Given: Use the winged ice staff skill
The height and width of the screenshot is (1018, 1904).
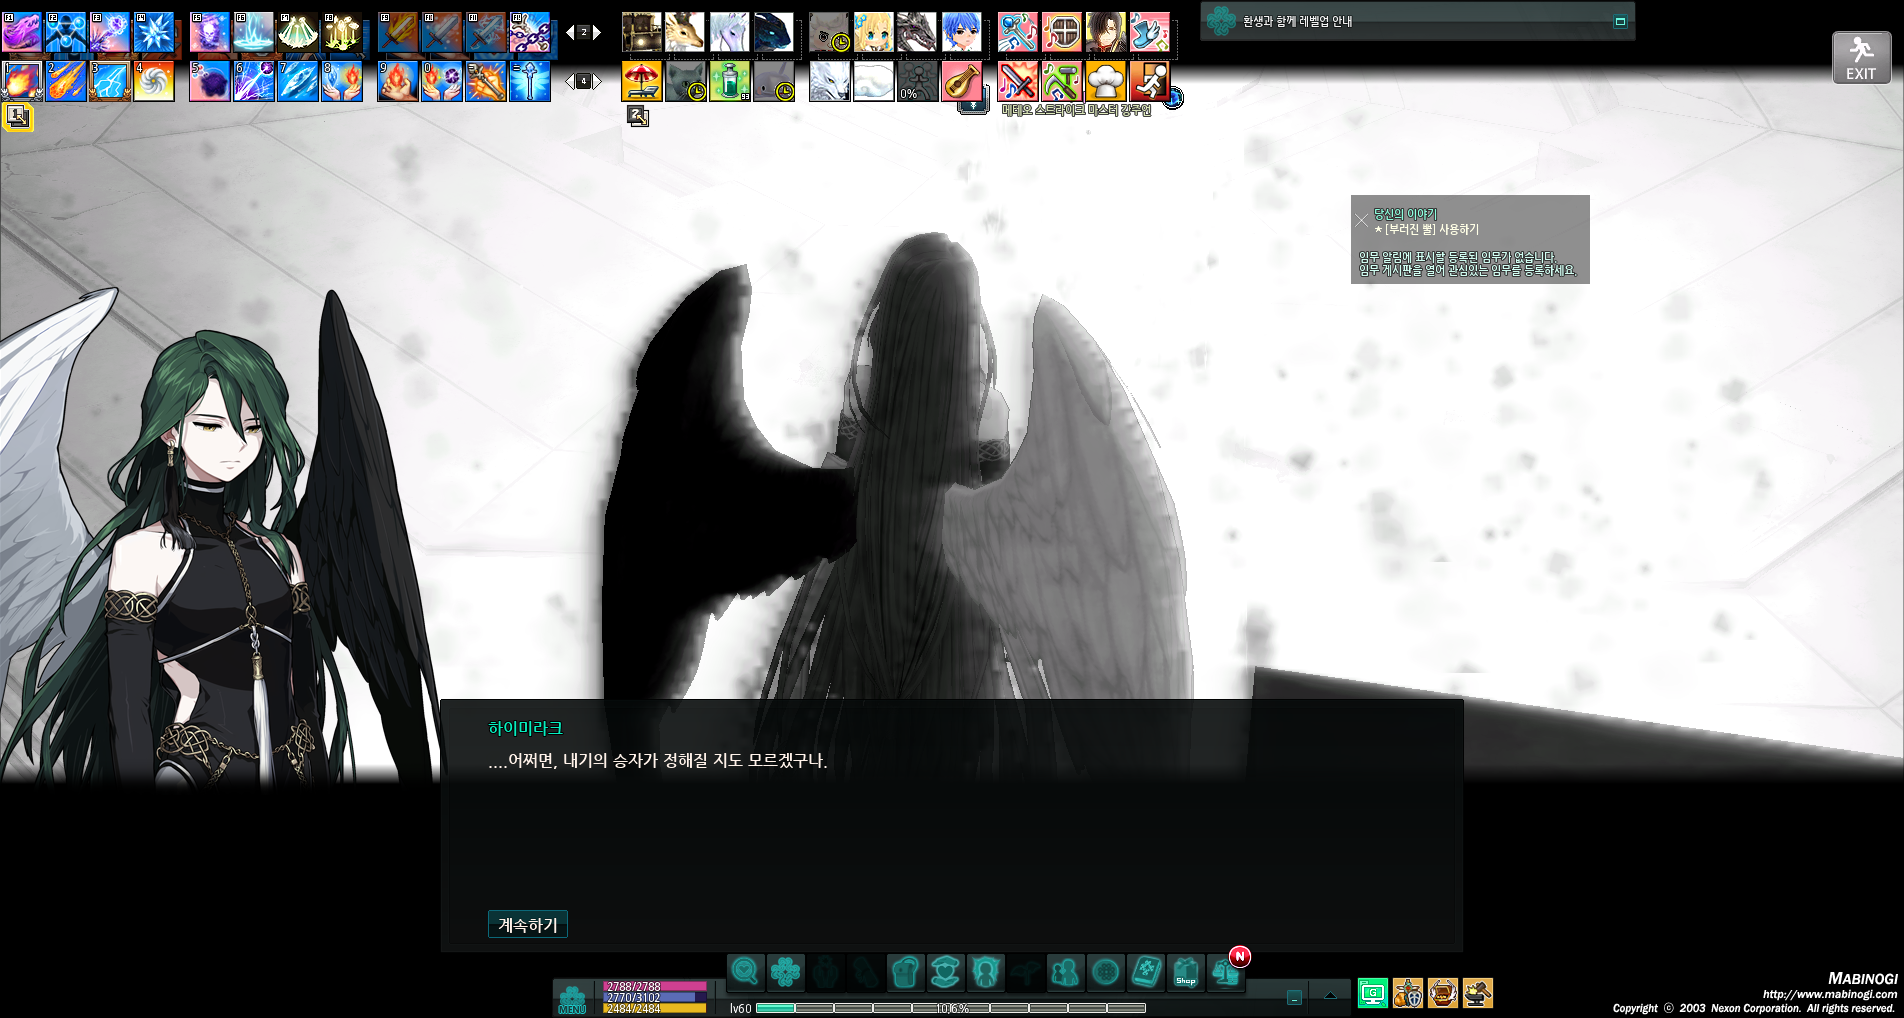Looking at the screenshot, I should coord(530,81).
